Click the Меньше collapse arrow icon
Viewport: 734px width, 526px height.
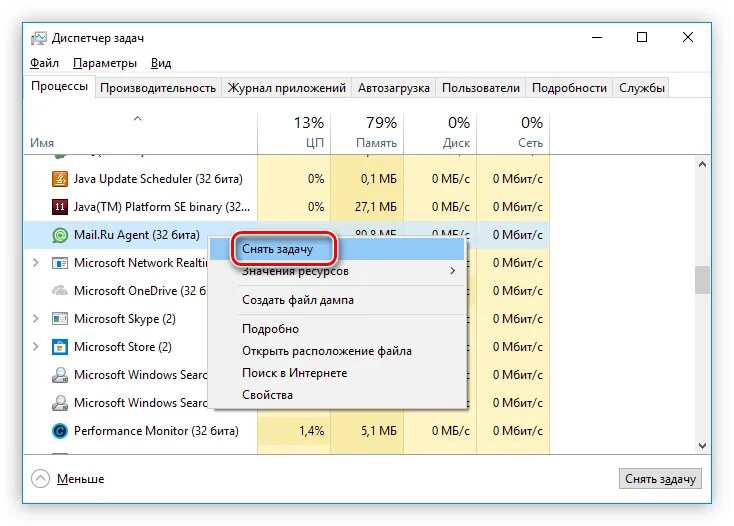pos(40,478)
